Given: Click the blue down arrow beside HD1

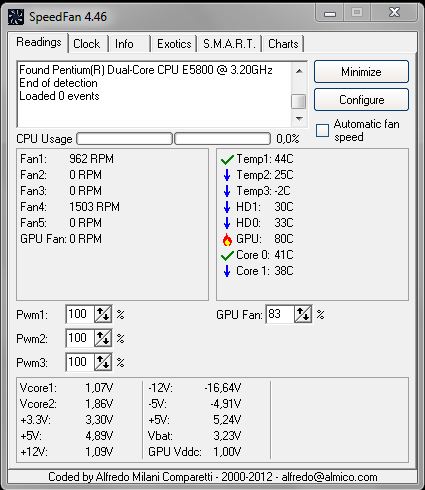Looking at the screenshot, I should [x=227, y=207].
